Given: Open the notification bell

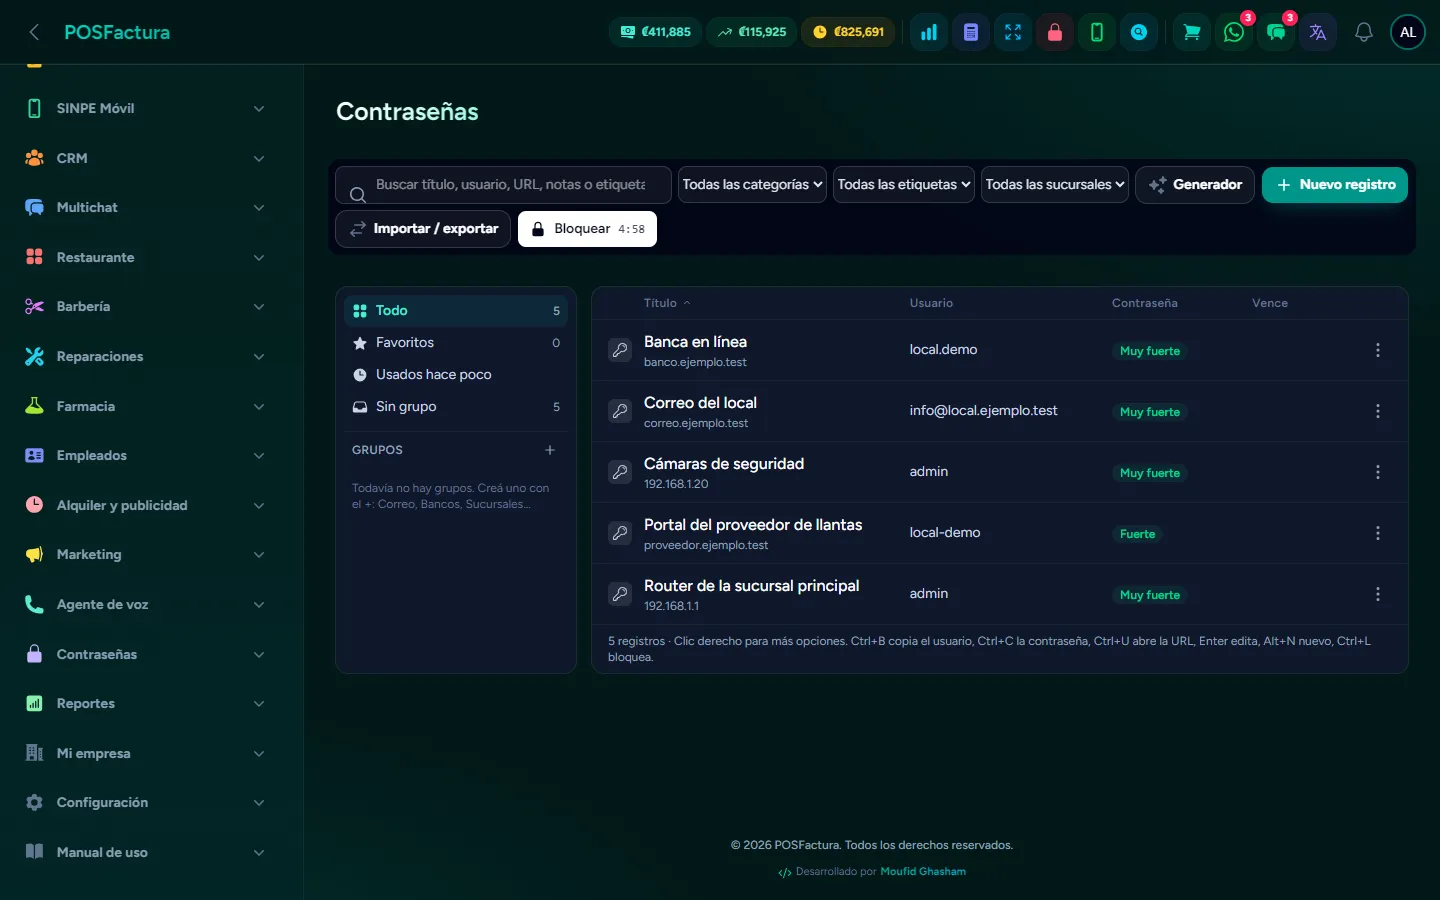Looking at the screenshot, I should (x=1363, y=32).
